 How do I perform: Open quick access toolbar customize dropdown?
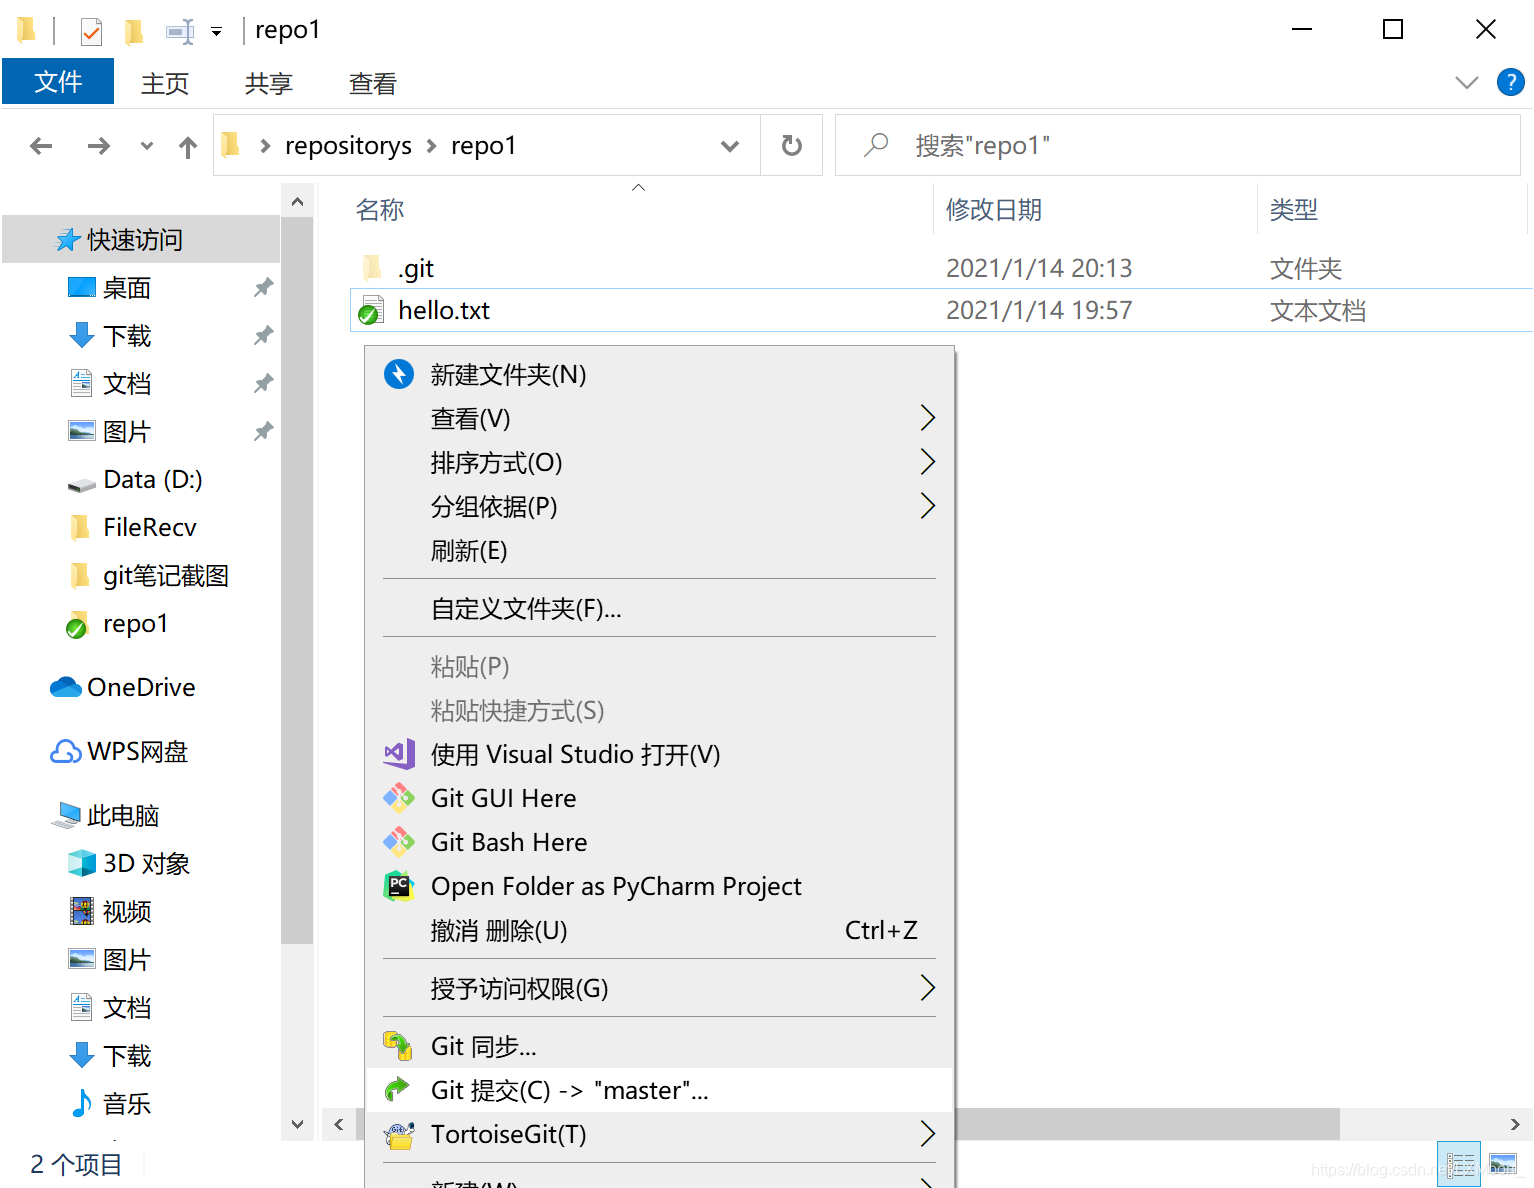pyautogui.click(x=216, y=32)
